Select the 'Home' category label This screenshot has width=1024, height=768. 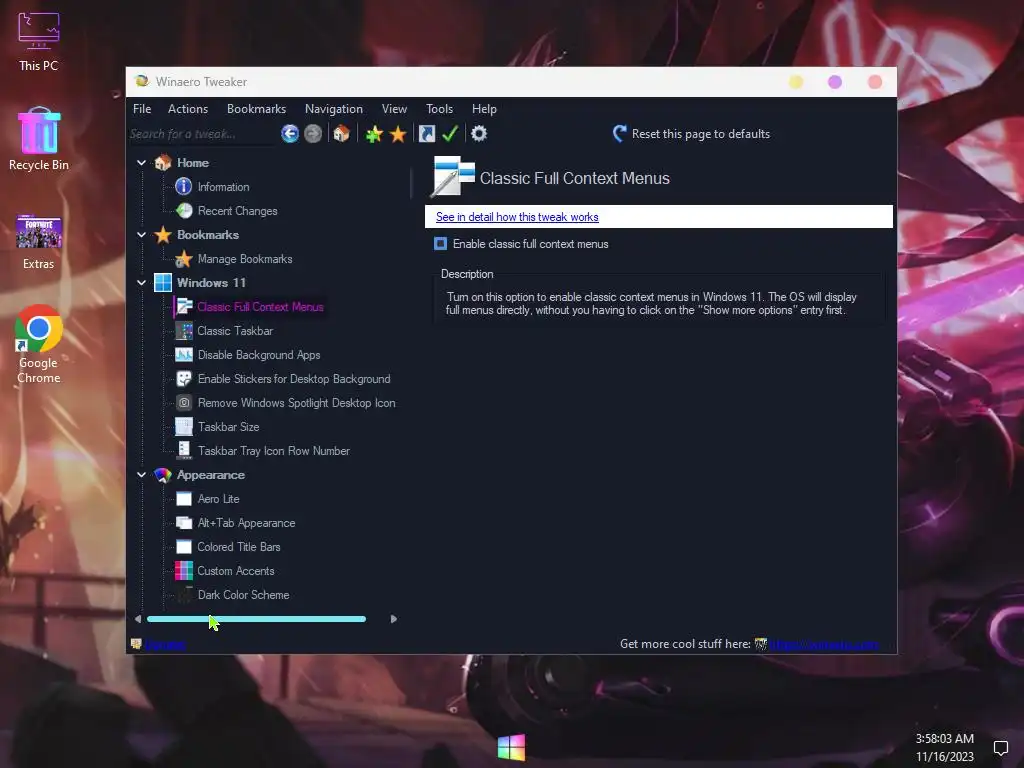click(193, 163)
